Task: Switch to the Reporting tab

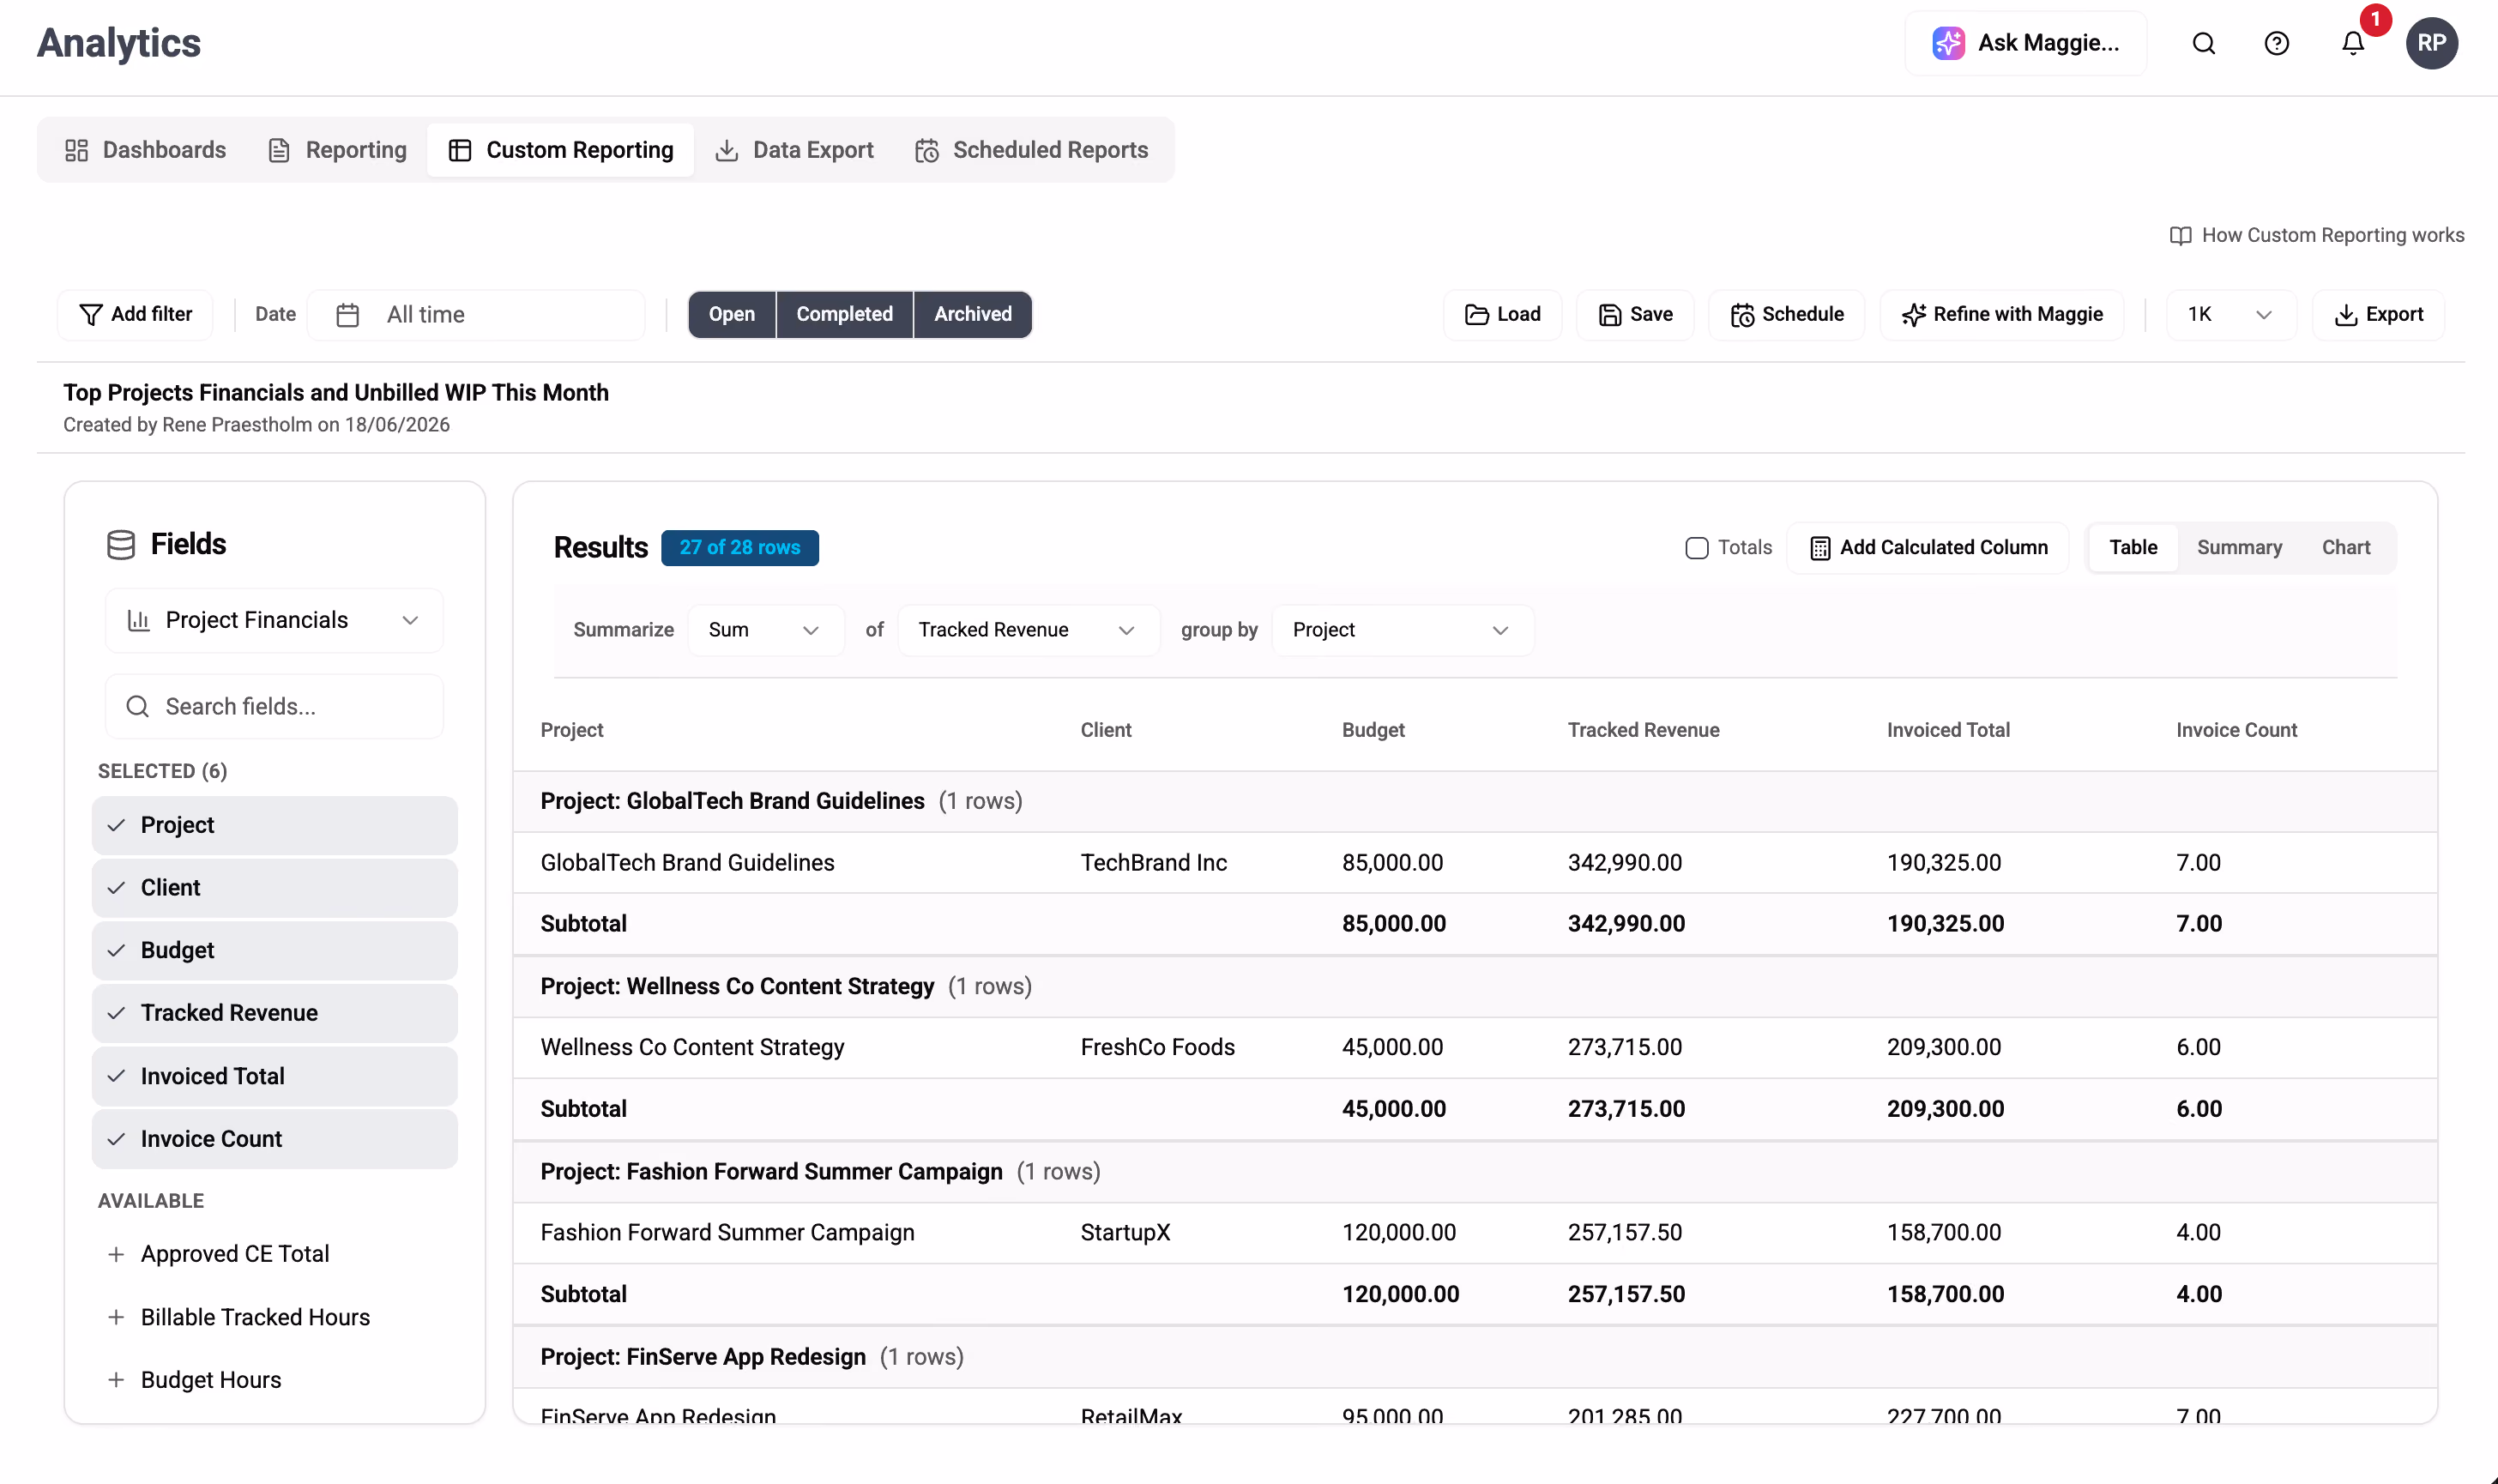Action: 338,150
